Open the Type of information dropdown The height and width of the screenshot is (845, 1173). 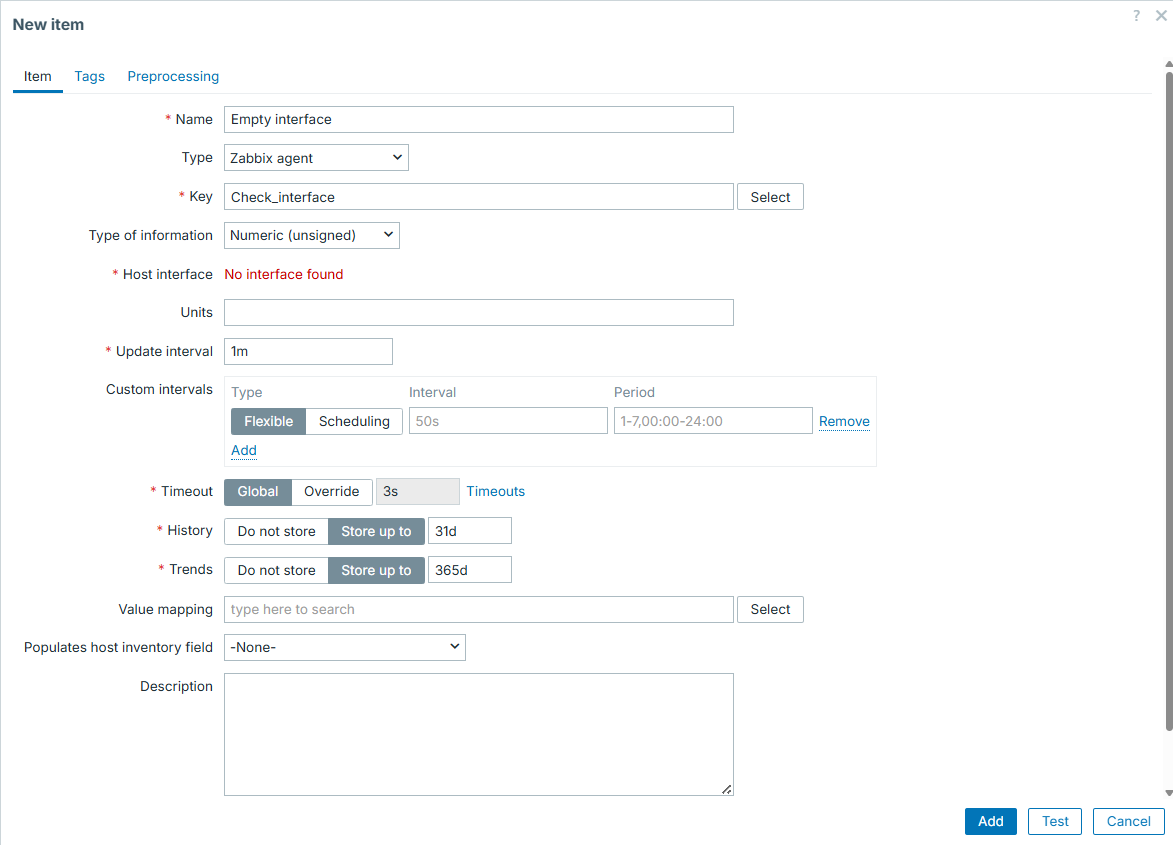(311, 236)
